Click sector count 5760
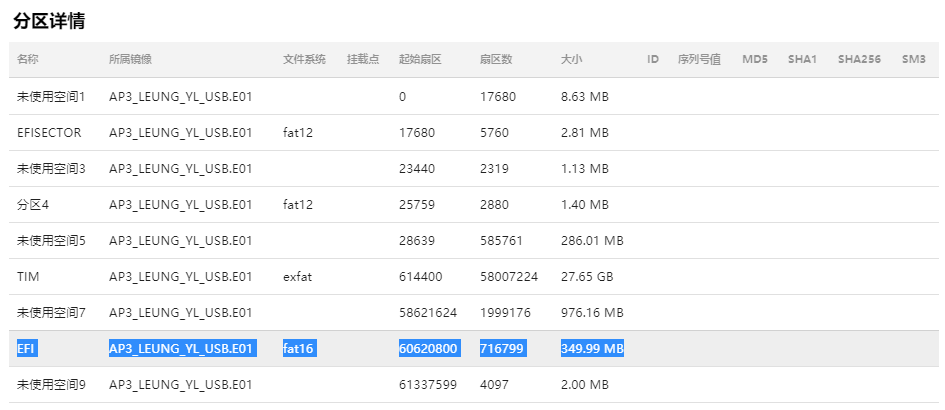 (494, 133)
